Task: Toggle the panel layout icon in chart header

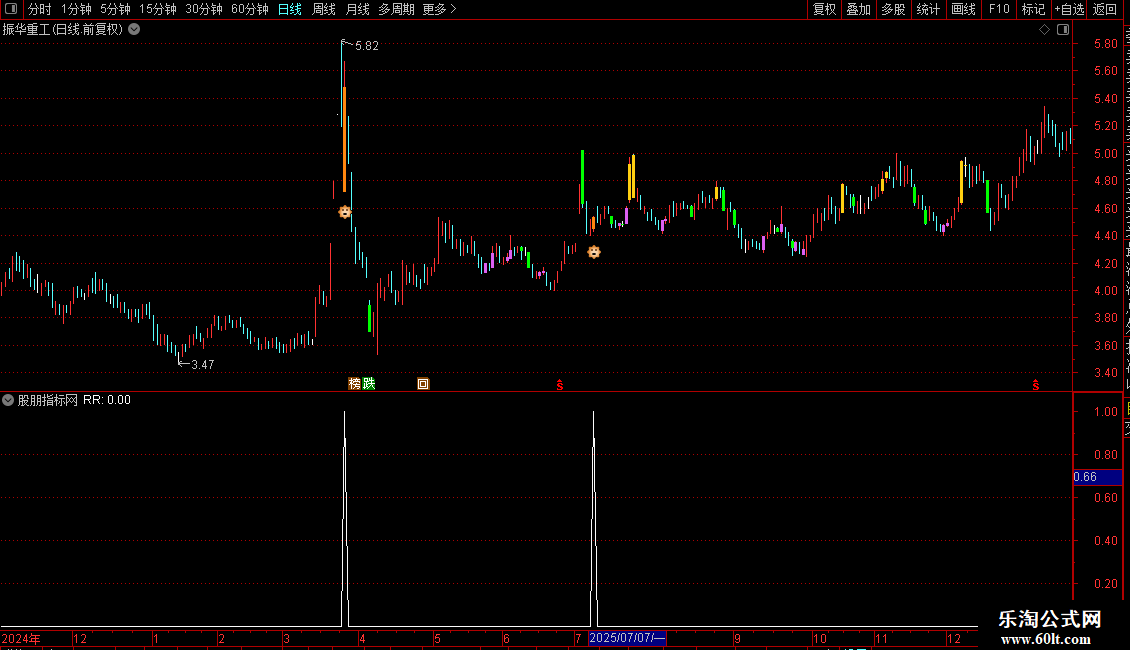Action: pos(1063,30)
